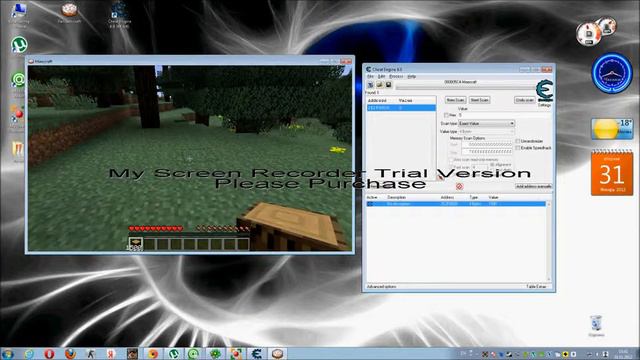Select the highlighted entry in the address table

click(456, 204)
